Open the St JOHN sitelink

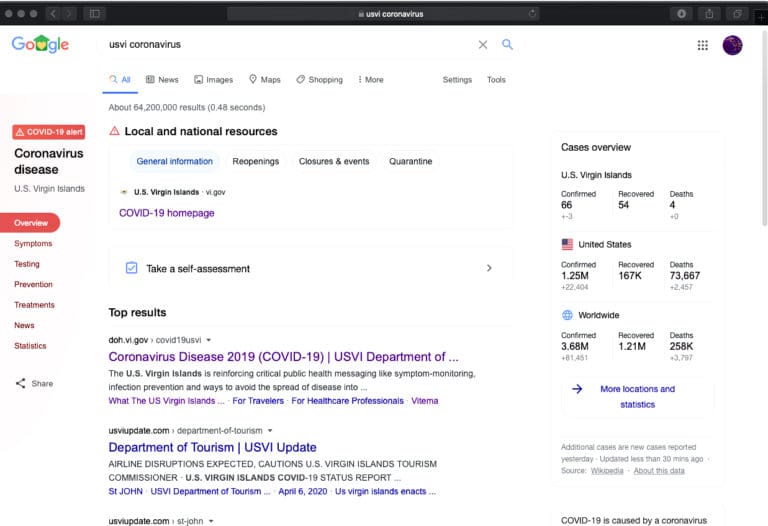[125, 491]
